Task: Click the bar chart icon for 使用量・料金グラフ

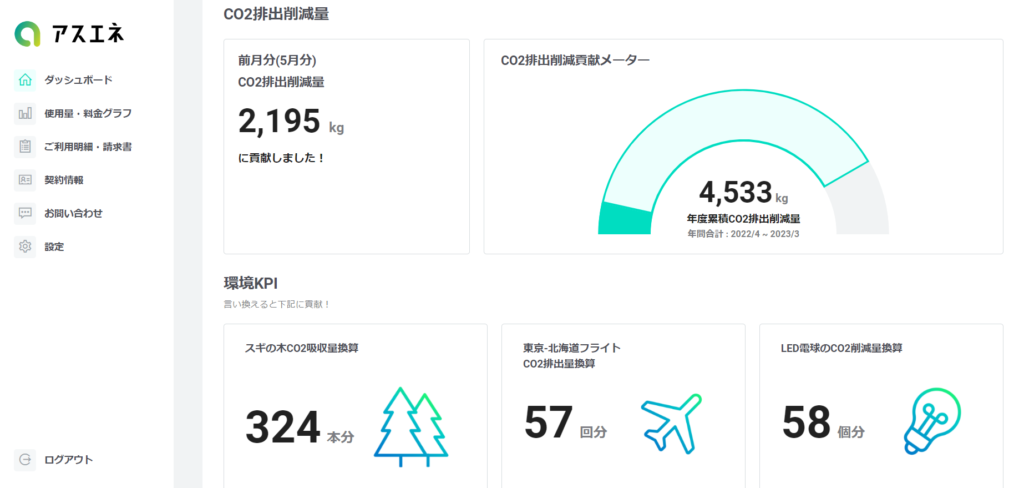Action: pyautogui.click(x=25, y=113)
